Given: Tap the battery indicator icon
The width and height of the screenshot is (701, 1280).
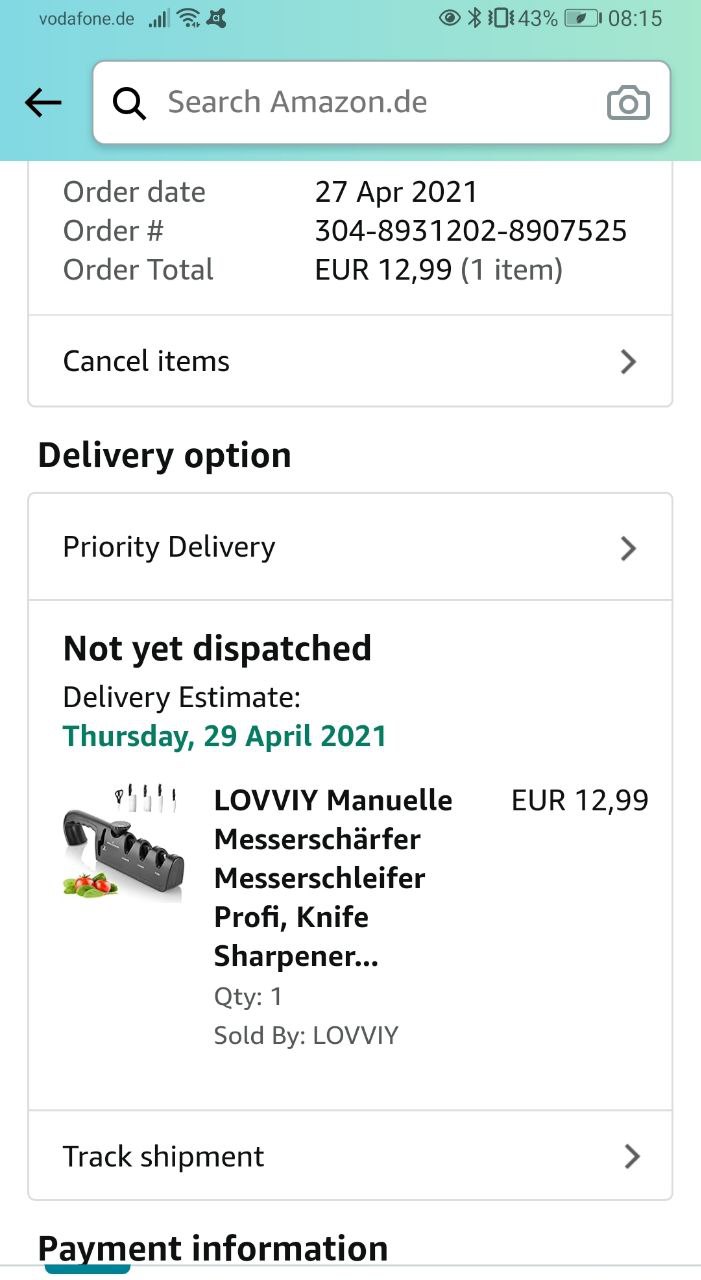Looking at the screenshot, I should [x=581, y=18].
